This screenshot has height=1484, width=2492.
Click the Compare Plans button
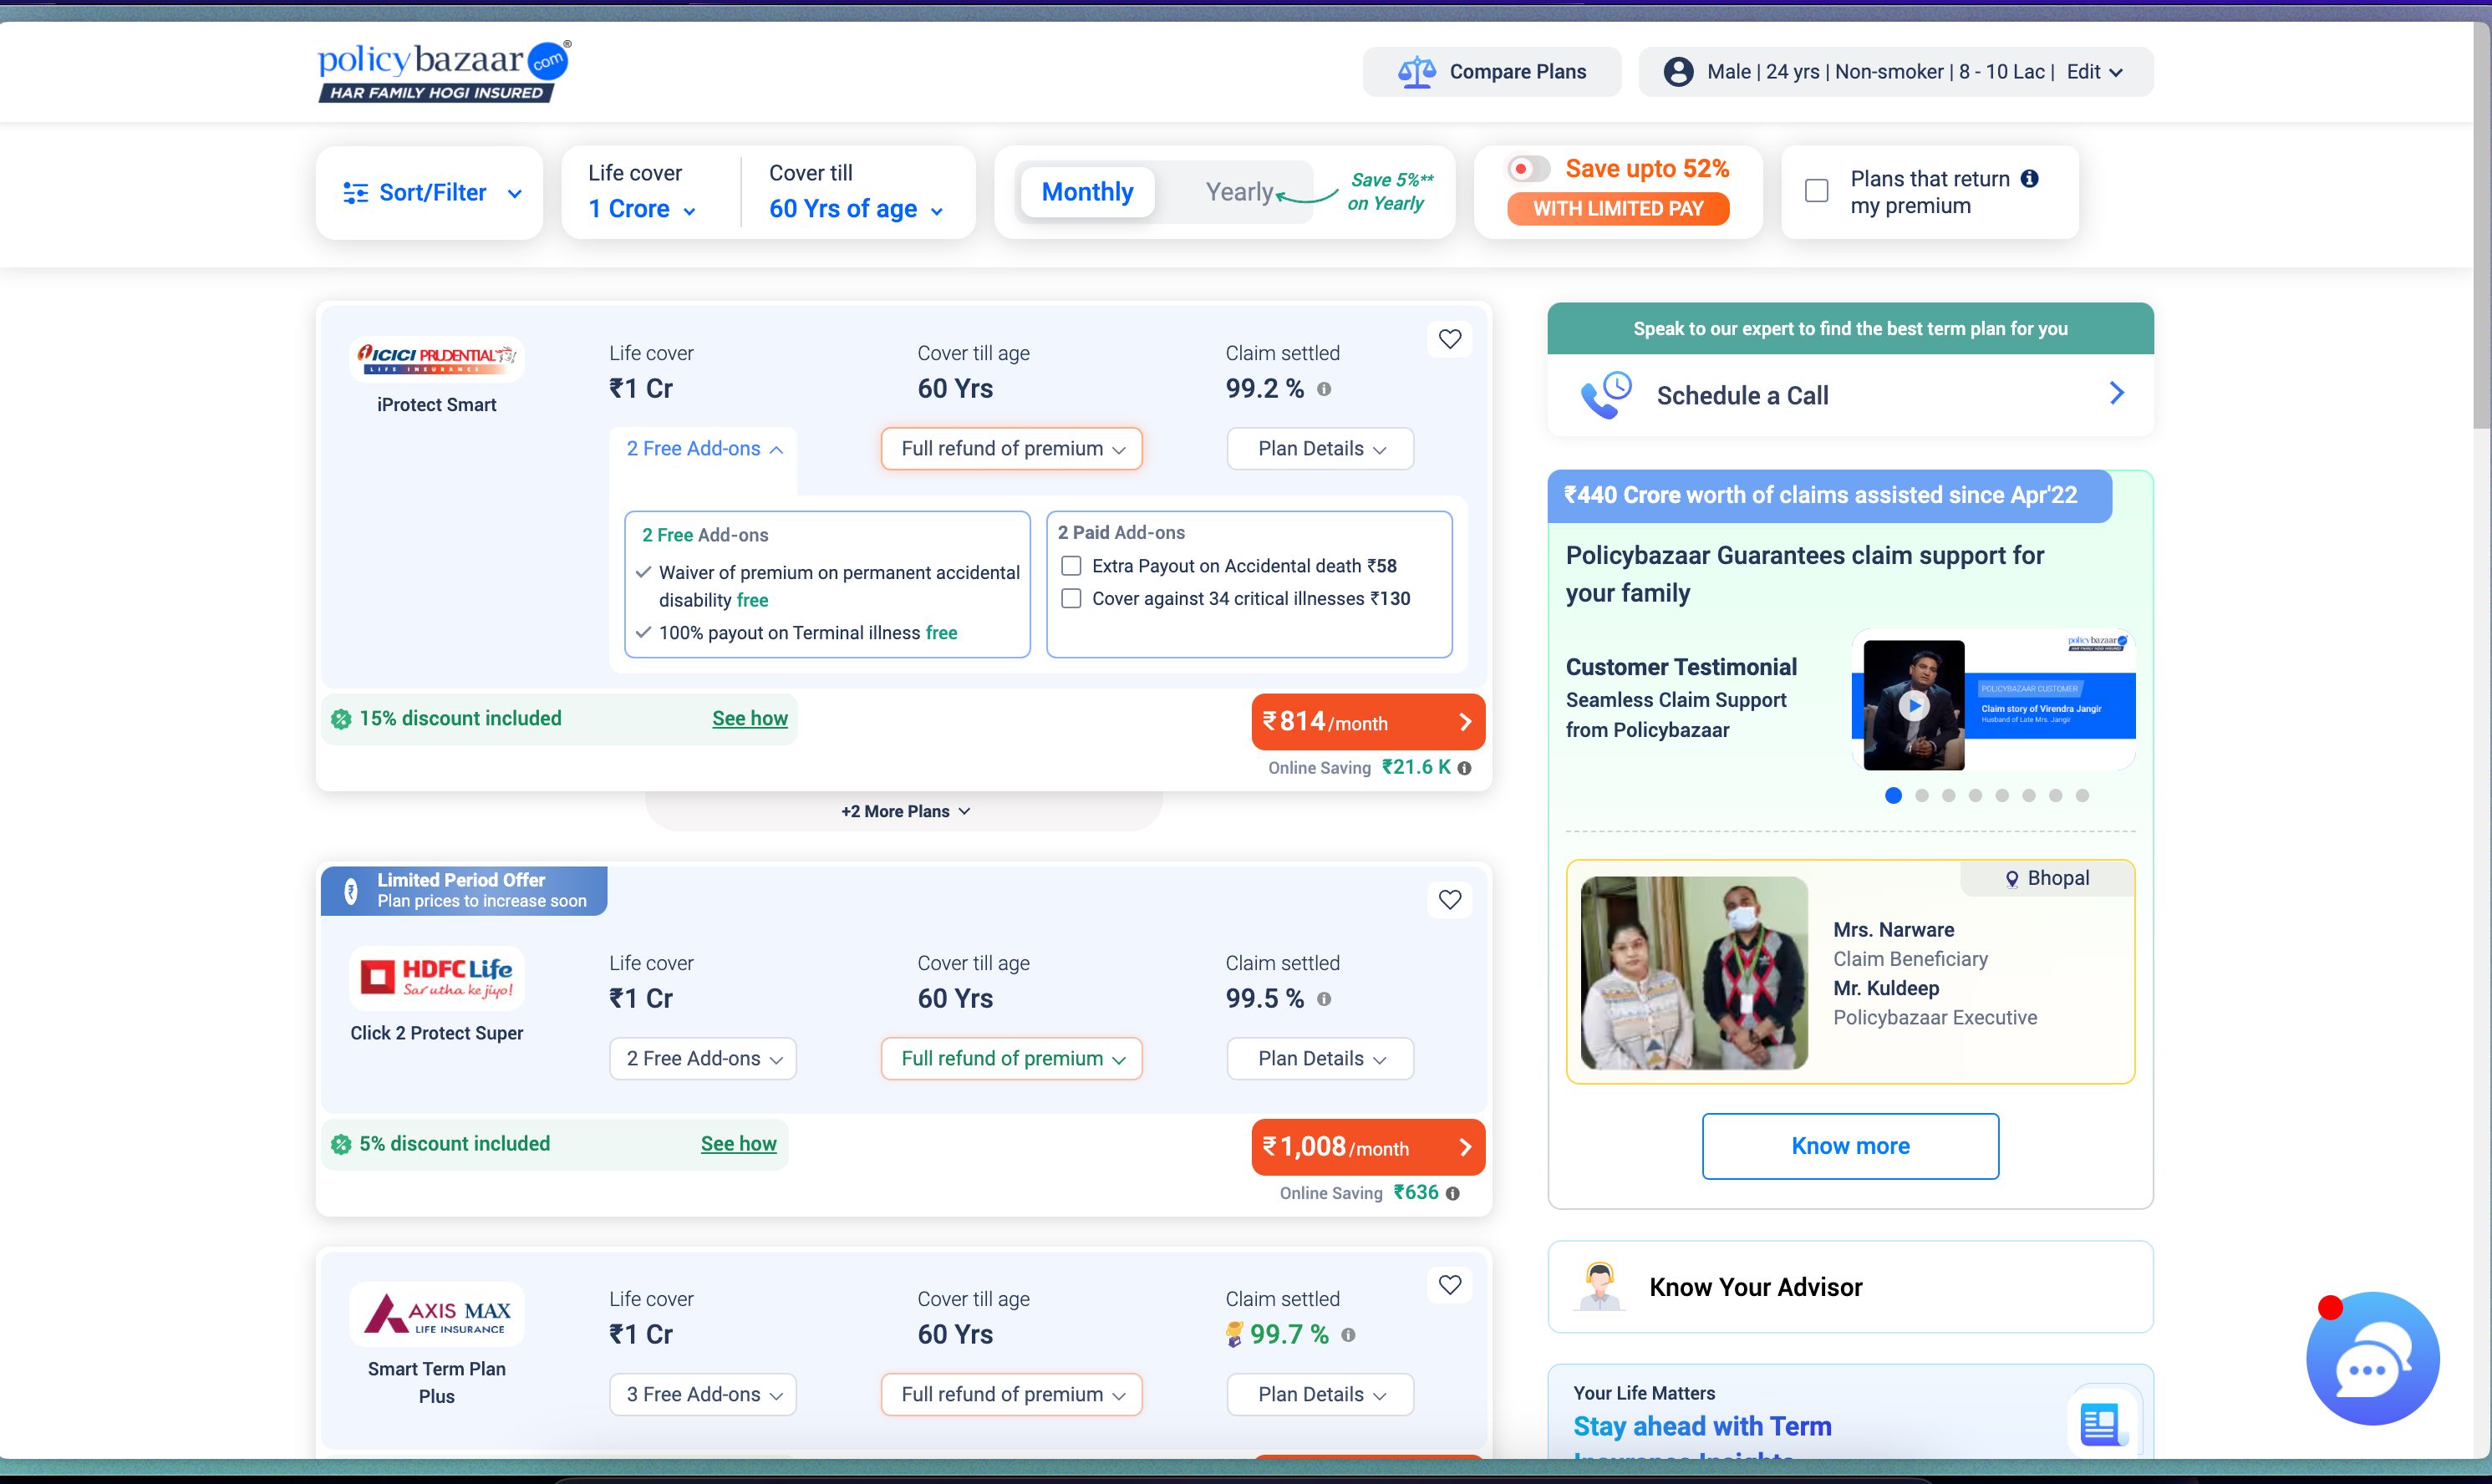pyautogui.click(x=1492, y=72)
